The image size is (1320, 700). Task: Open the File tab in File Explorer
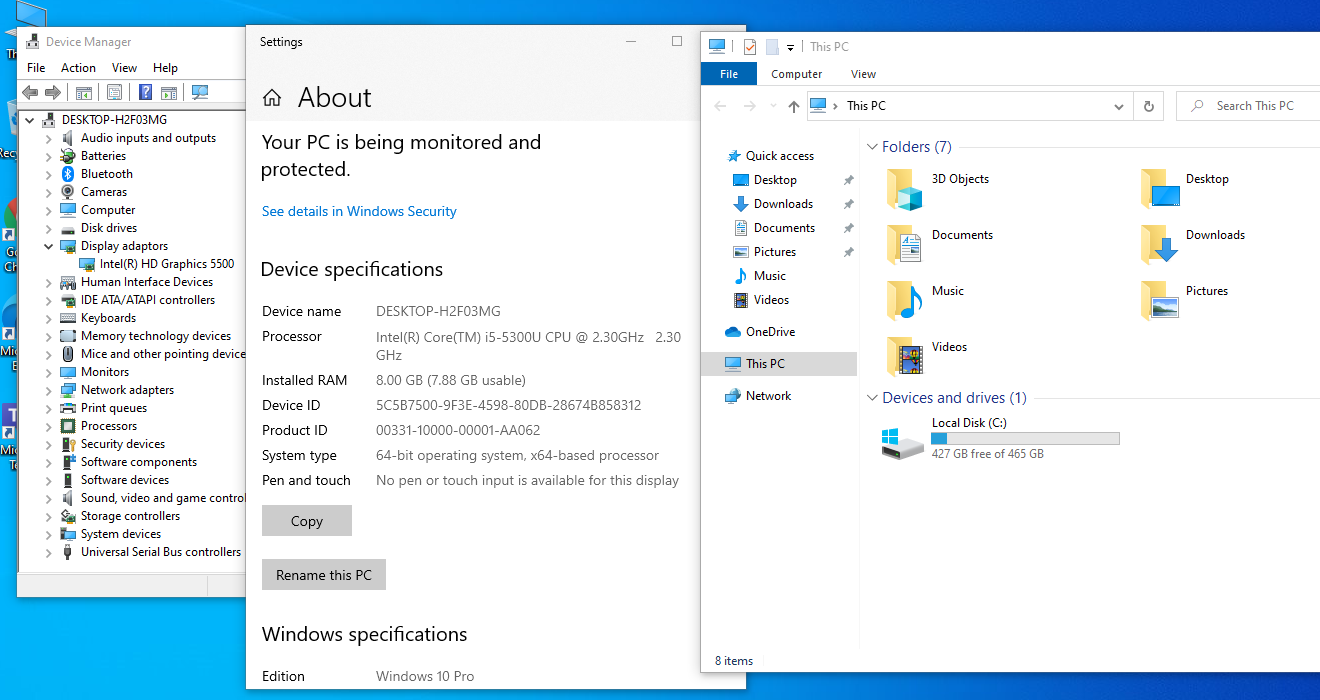(x=729, y=74)
